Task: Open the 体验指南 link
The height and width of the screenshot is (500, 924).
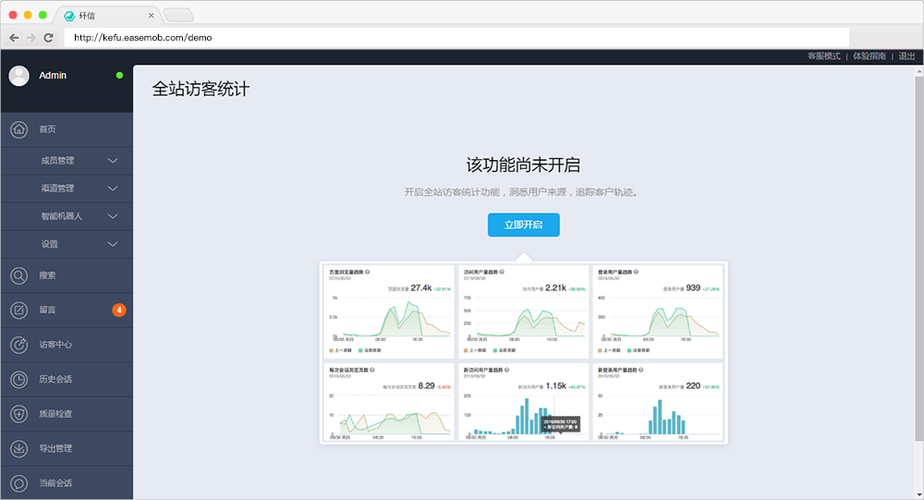Action: coord(869,56)
